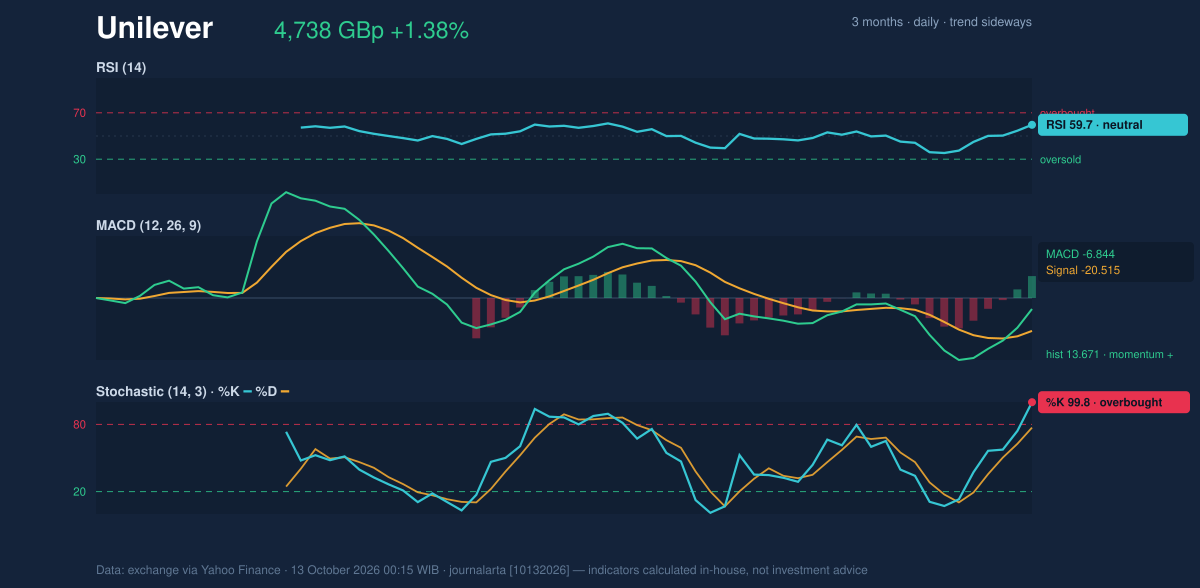The image size is (1200, 588).
Task: Click the Signal -20.515 value
Action: tap(1082, 270)
